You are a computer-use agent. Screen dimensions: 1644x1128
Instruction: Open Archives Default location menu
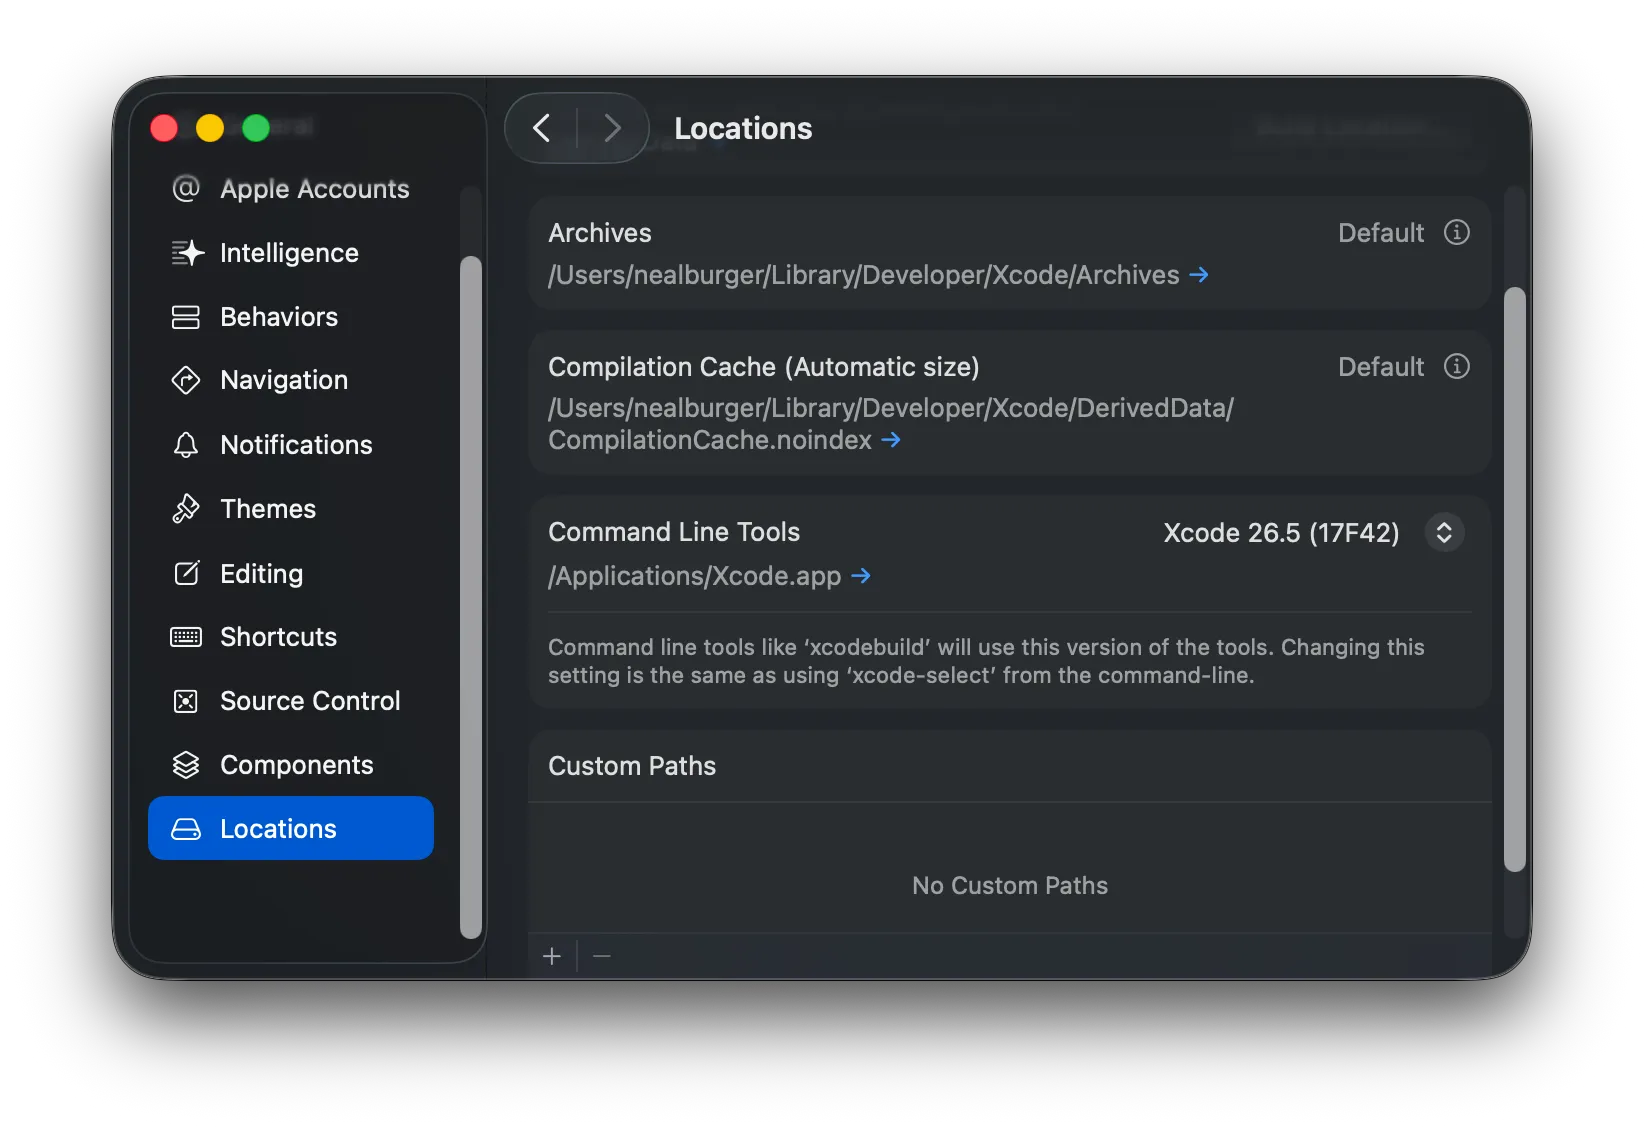(1381, 233)
